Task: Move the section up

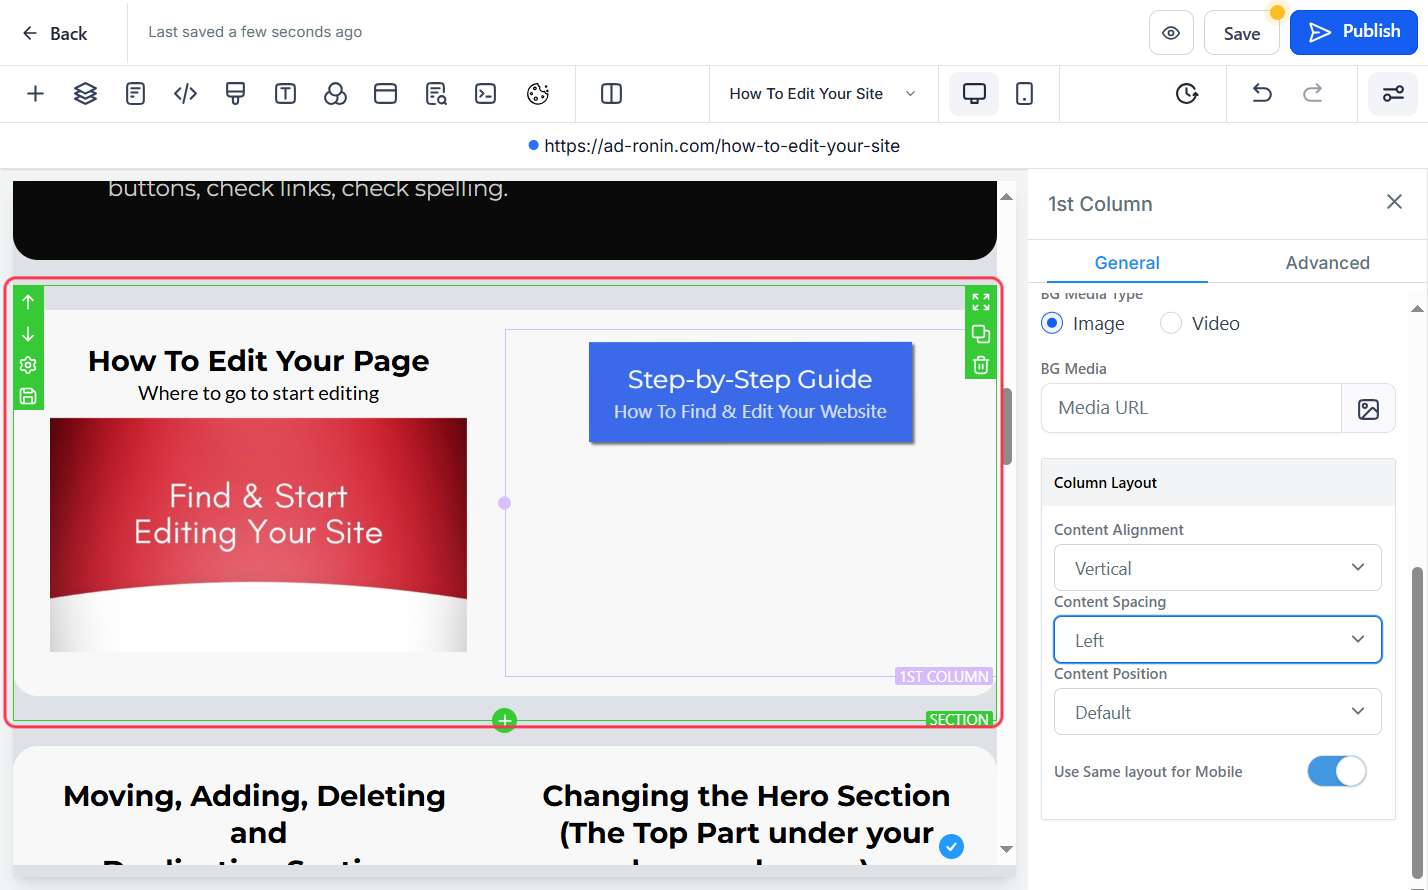Action: pyautogui.click(x=28, y=302)
